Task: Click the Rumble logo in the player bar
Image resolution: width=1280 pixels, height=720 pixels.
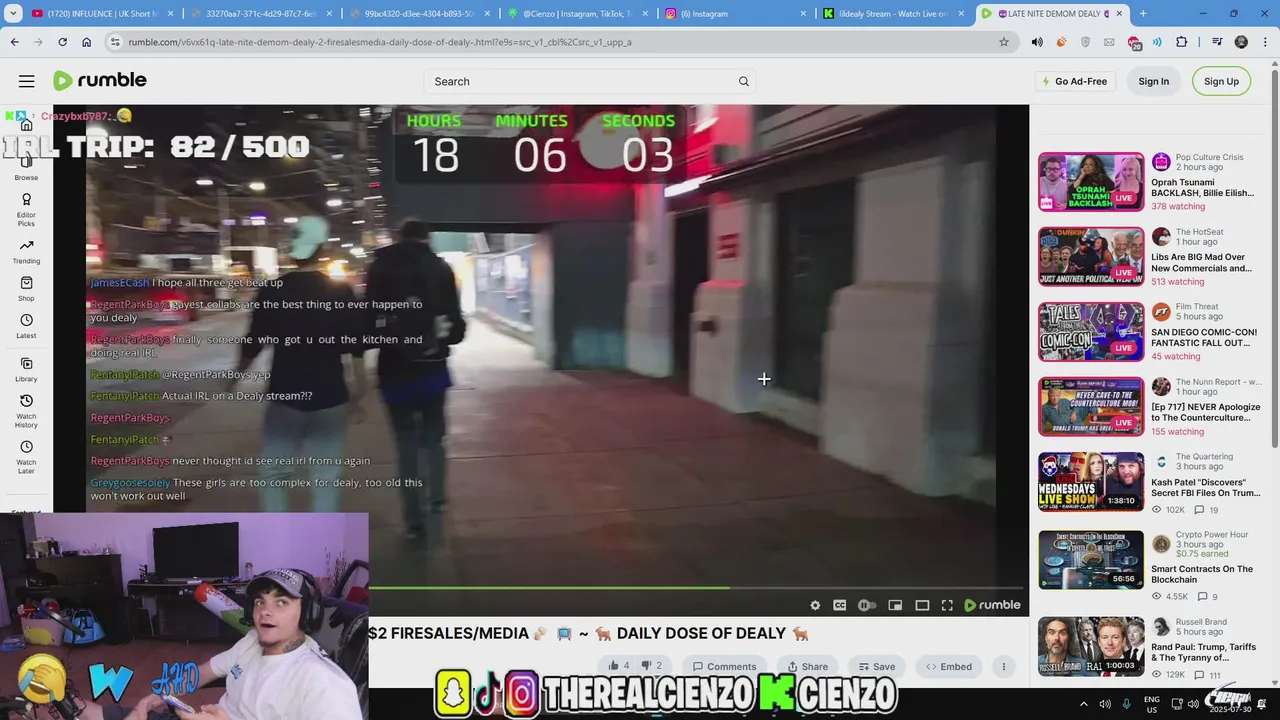Action: coord(992,605)
